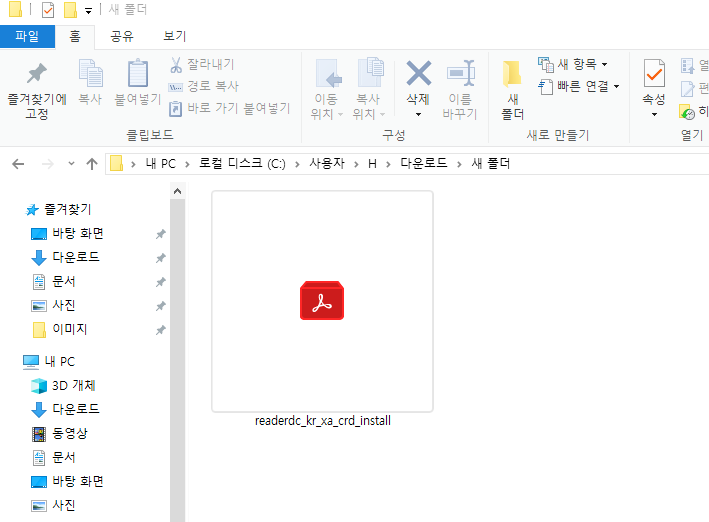709x522 pixels.
Task: Click the Rename (이름 바꾸기) icon
Action: point(460,73)
